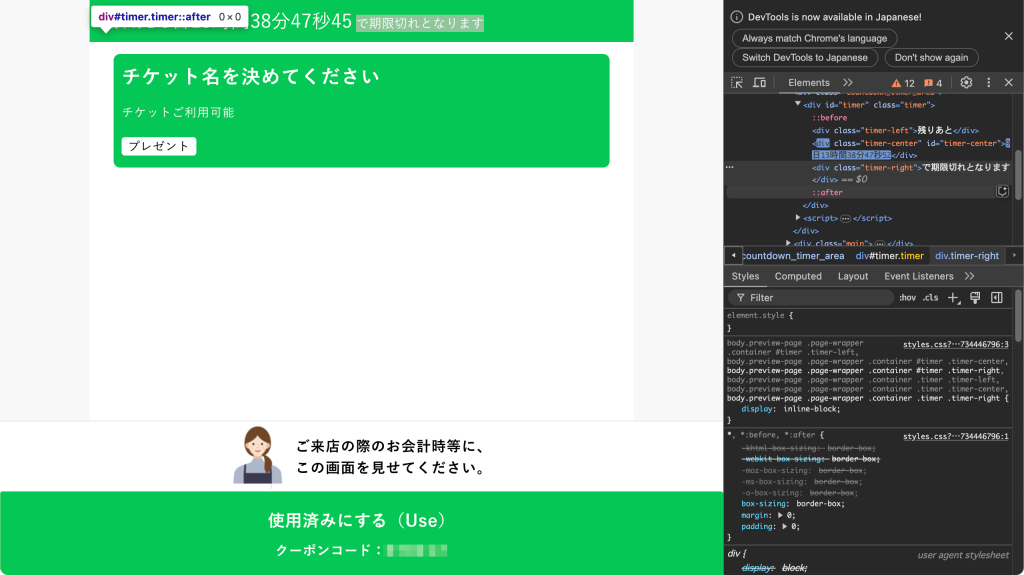The image size is (1024, 575).
Task: Show more sidebar tabs via the chevron beside Event Listeners
Action: pyautogui.click(x=970, y=276)
